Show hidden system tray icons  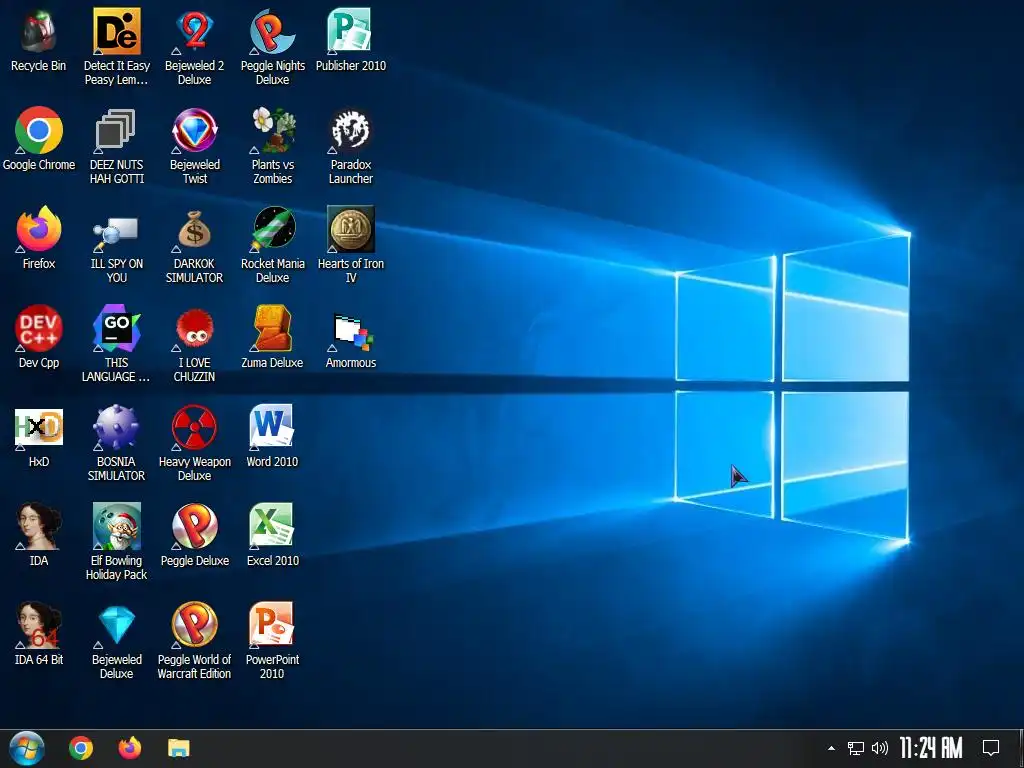[831, 748]
